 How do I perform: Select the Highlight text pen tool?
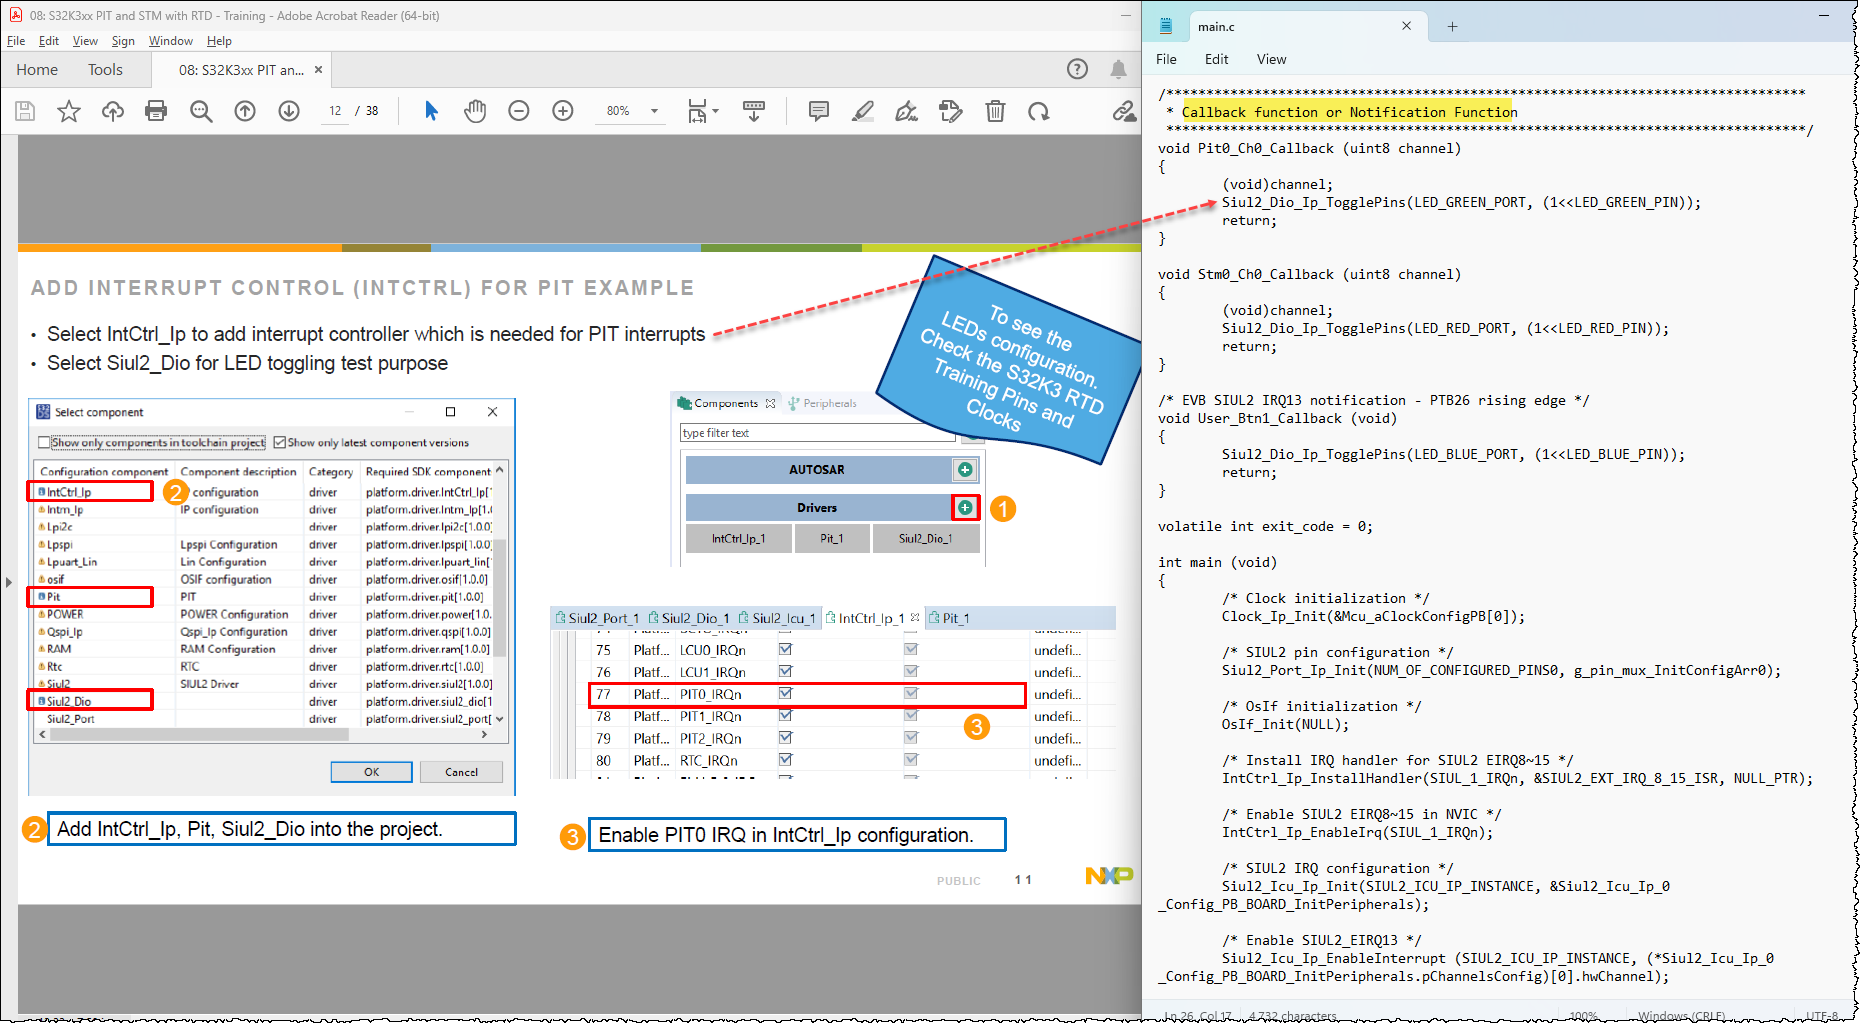[x=863, y=111]
